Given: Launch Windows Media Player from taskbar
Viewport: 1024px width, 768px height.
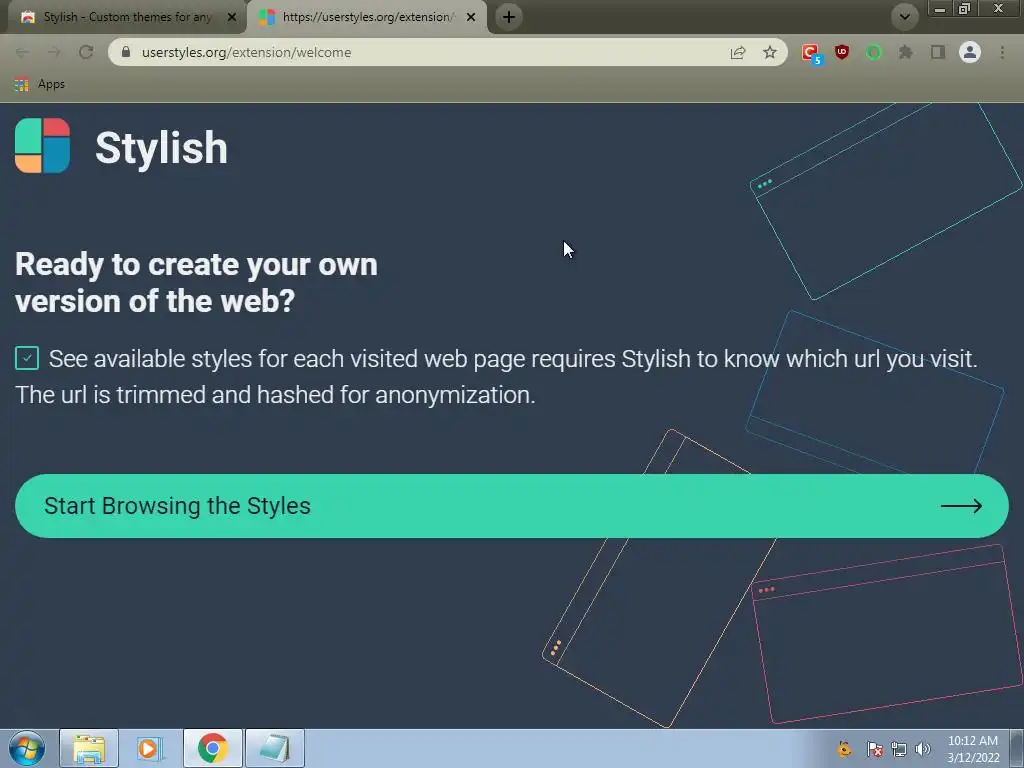Looking at the screenshot, I should [150, 748].
